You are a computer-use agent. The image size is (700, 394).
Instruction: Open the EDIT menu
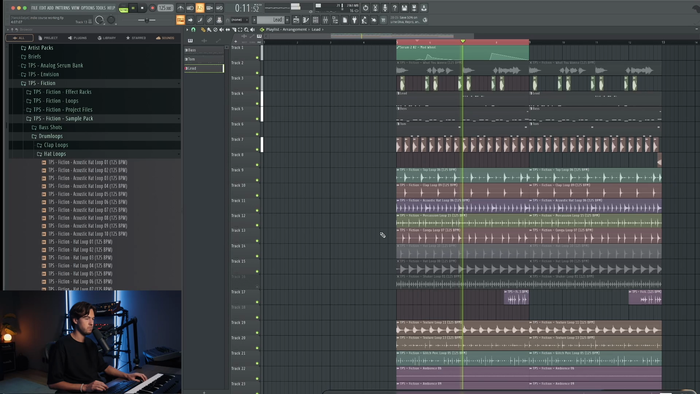tap(42, 8)
